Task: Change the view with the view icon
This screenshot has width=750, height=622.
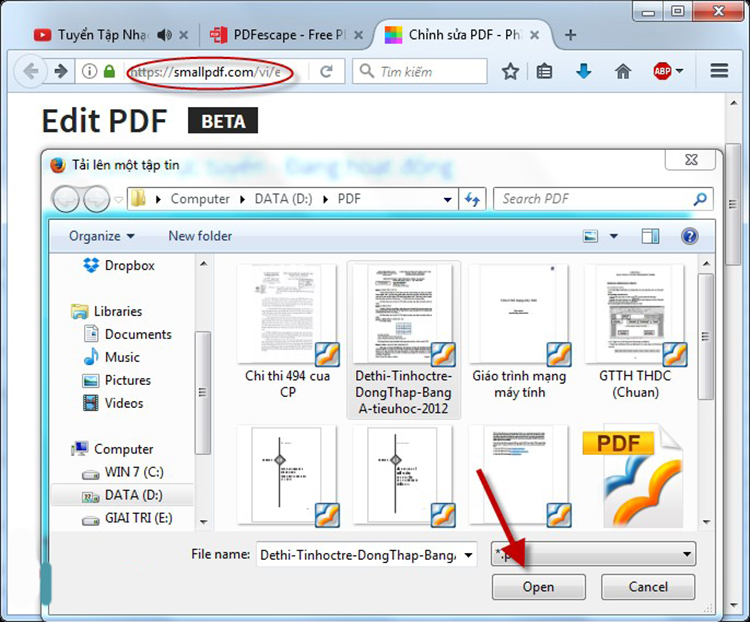Action: (x=591, y=236)
